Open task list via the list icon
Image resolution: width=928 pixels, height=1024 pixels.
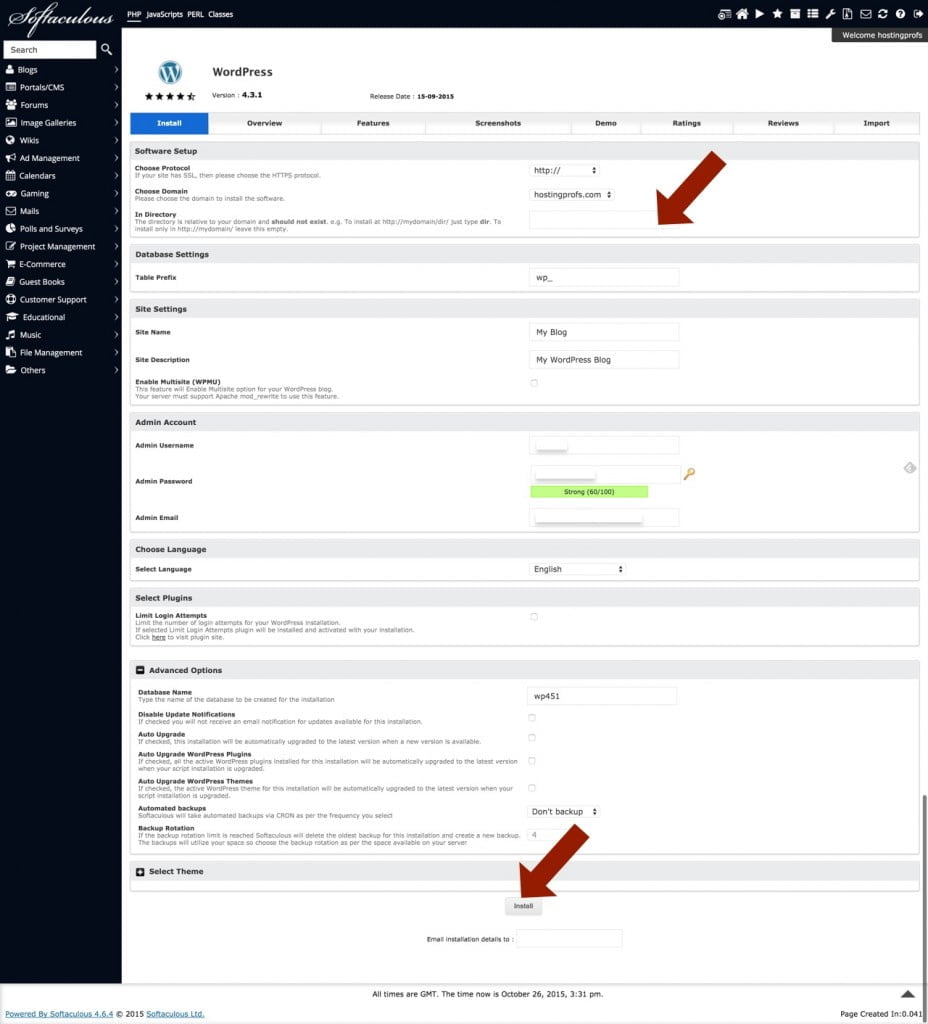click(812, 14)
